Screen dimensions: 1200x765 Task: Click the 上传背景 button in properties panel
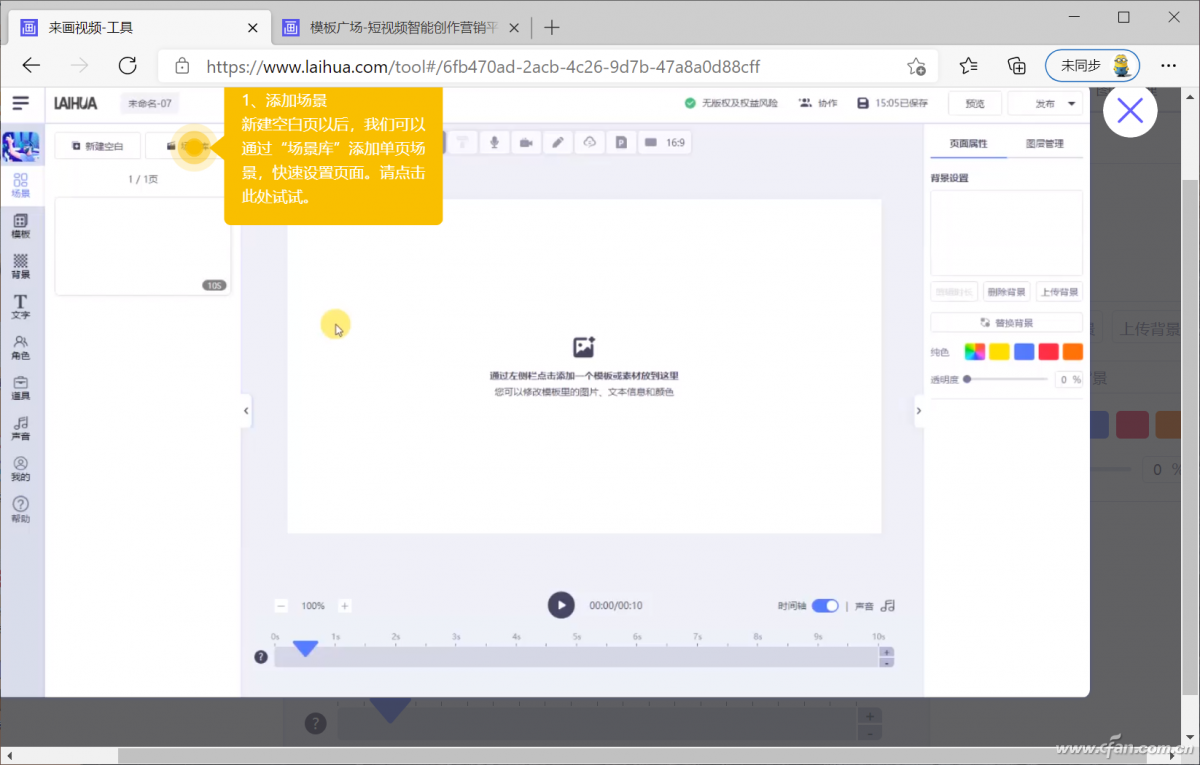[x=1059, y=292]
